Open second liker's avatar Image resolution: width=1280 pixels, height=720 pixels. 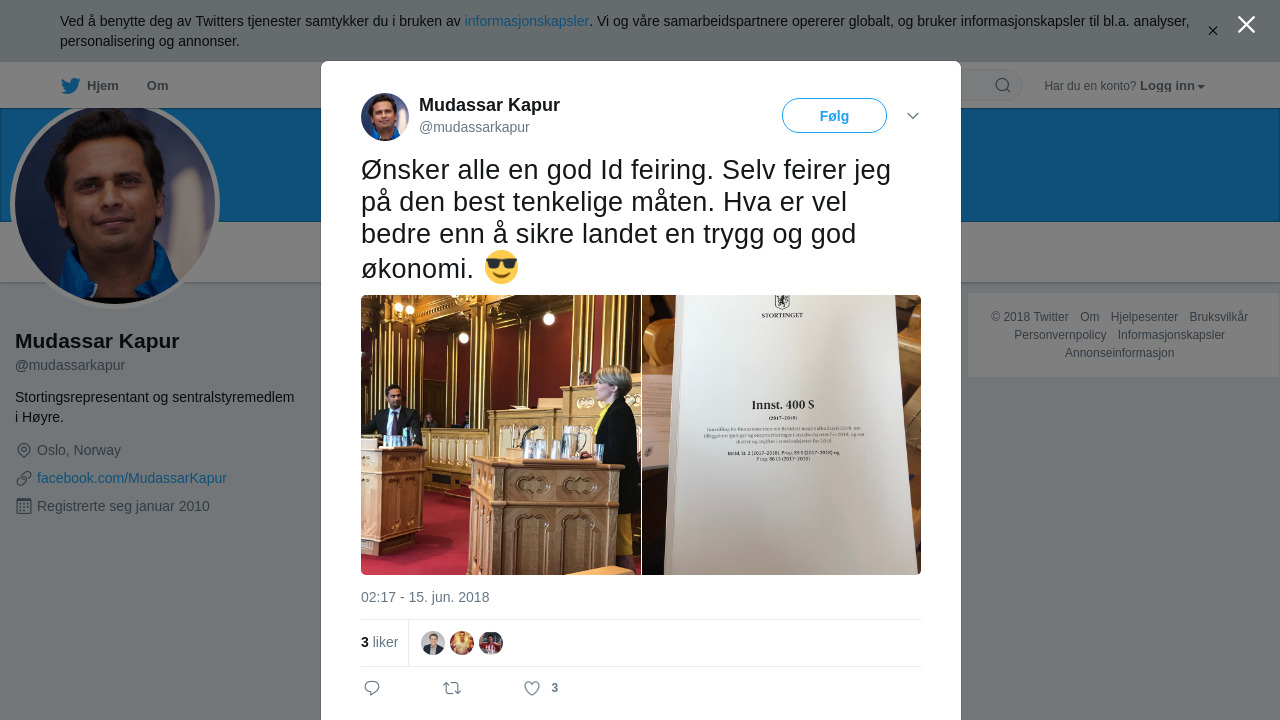[x=462, y=643]
